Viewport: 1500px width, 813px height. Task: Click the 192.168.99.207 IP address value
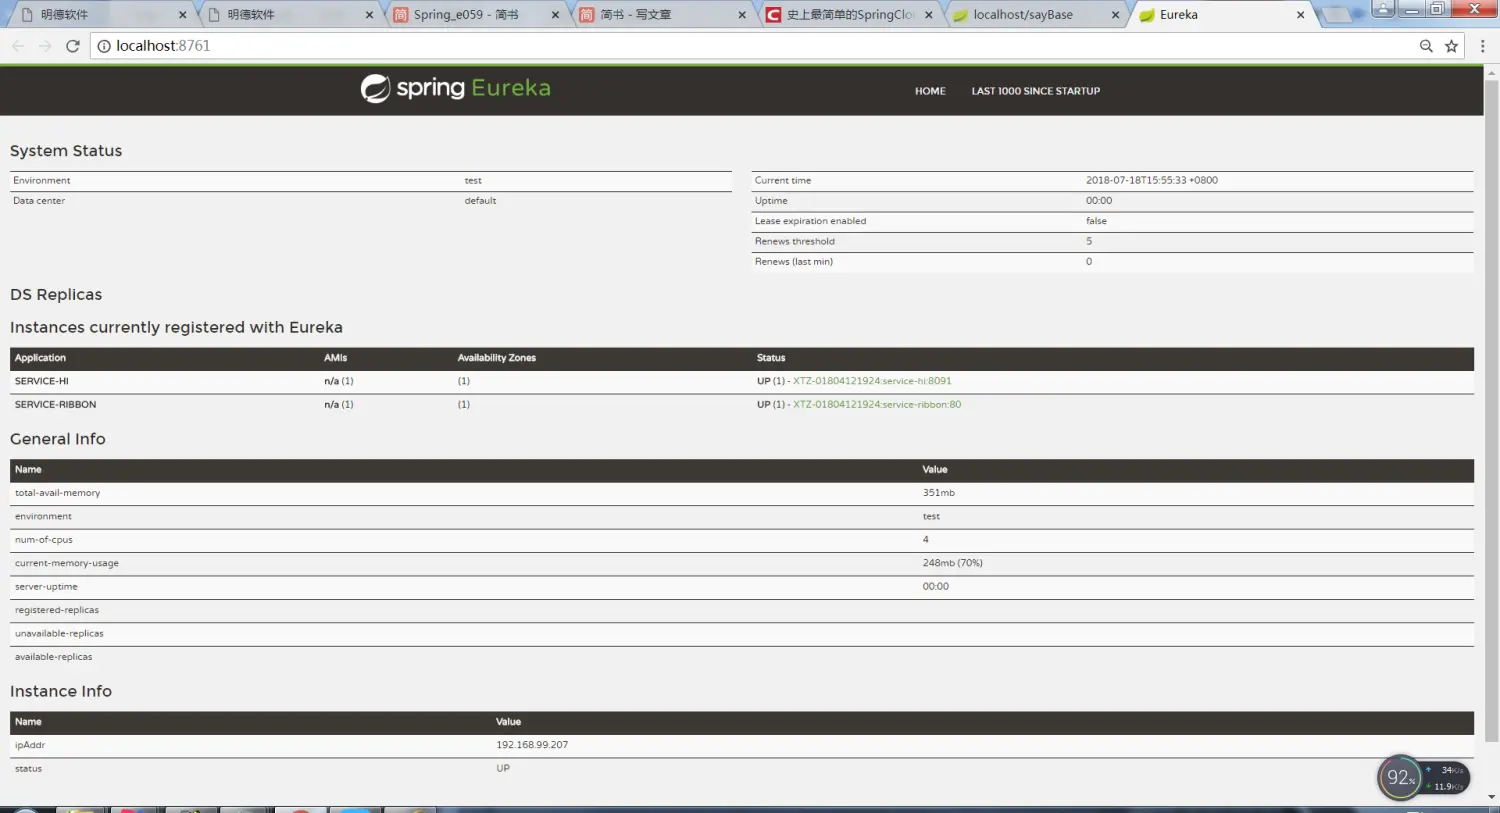(532, 745)
